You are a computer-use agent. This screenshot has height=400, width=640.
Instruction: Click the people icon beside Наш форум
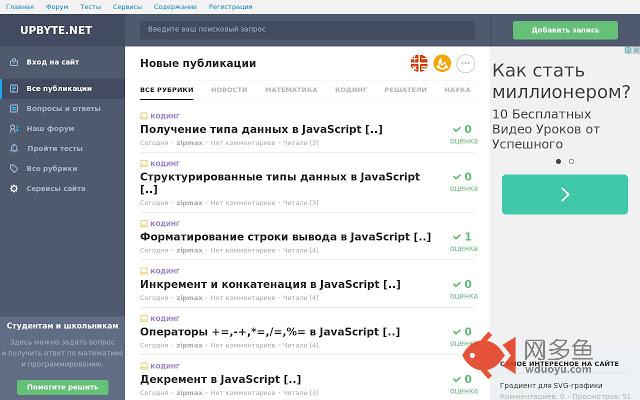(14, 128)
